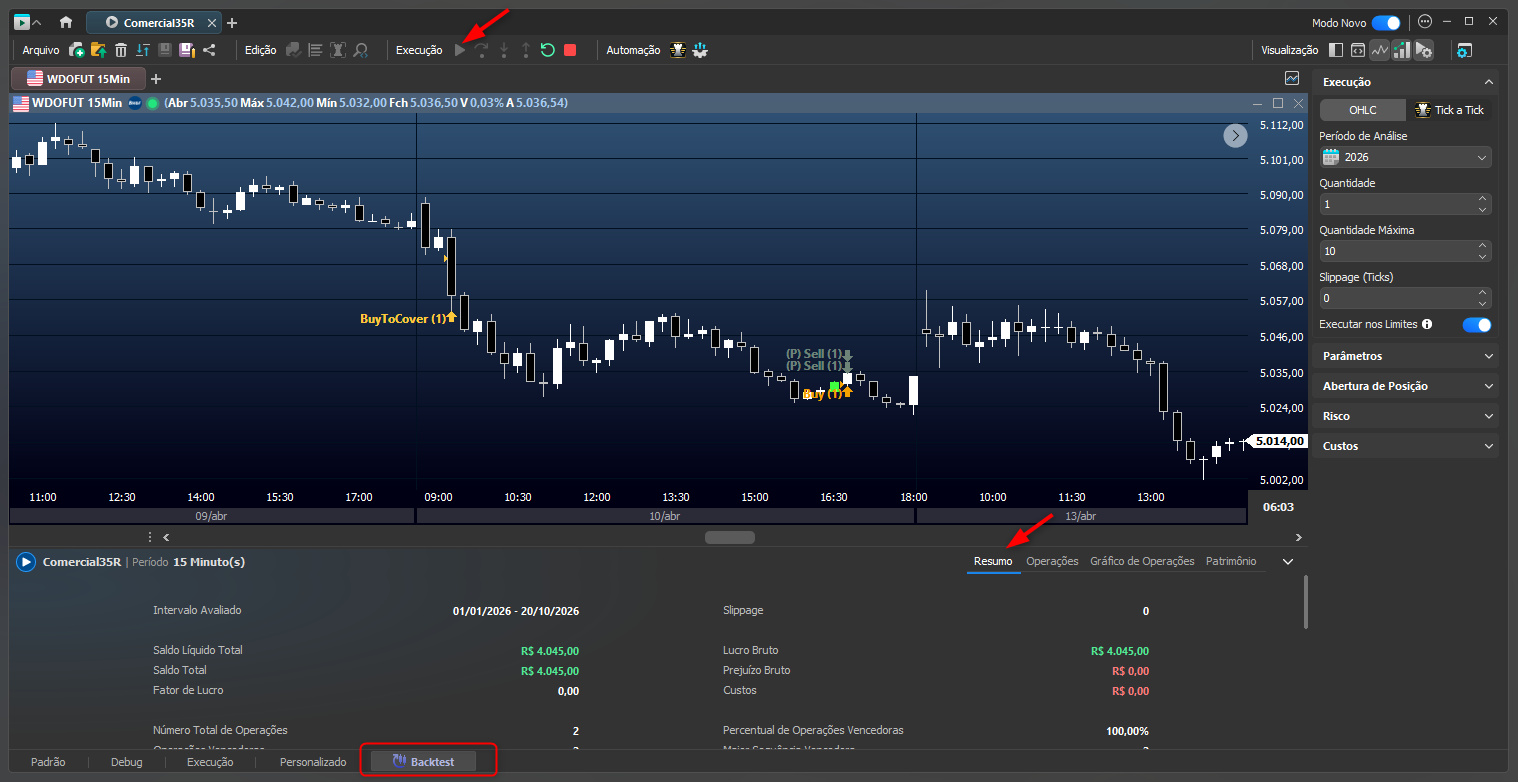This screenshot has width=1518, height=782.
Task: Click the more options ellipsis icon
Action: (1425, 22)
